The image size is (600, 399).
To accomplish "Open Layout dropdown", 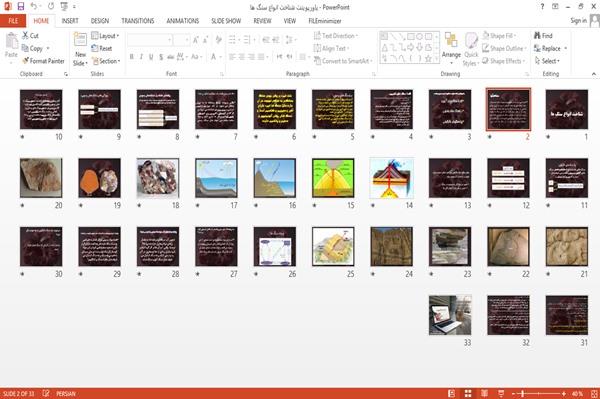I will (x=105, y=36).
